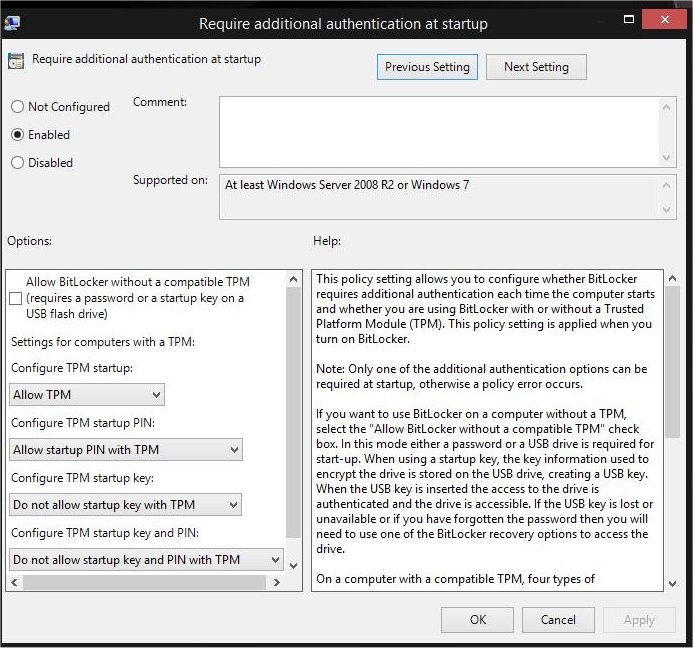Close the dialog with the red X
Image resolution: width=693 pixels, height=648 pixels.
pyautogui.click(x=664, y=19)
